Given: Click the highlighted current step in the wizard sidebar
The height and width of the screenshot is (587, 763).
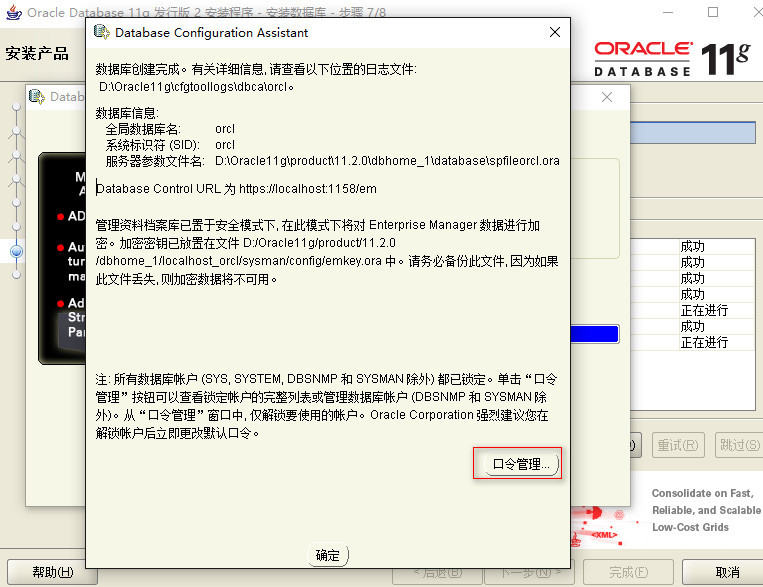Looking at the screenshot, I should click(16, 251).
